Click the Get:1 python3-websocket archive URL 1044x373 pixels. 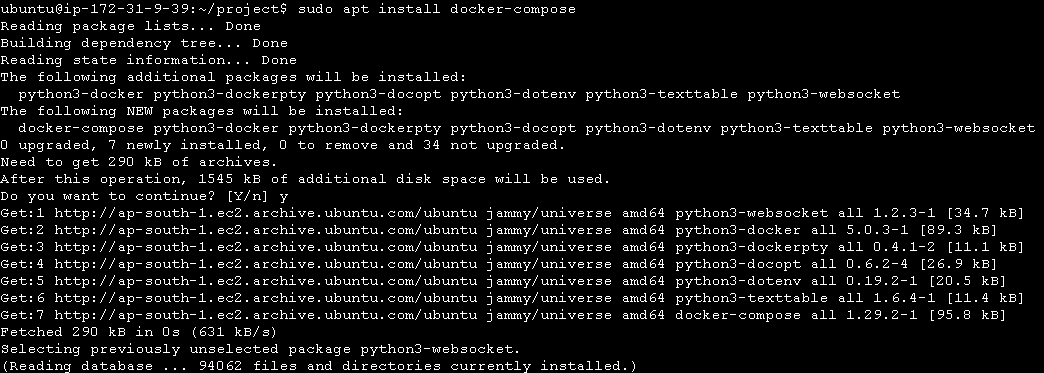click(266, 213)
